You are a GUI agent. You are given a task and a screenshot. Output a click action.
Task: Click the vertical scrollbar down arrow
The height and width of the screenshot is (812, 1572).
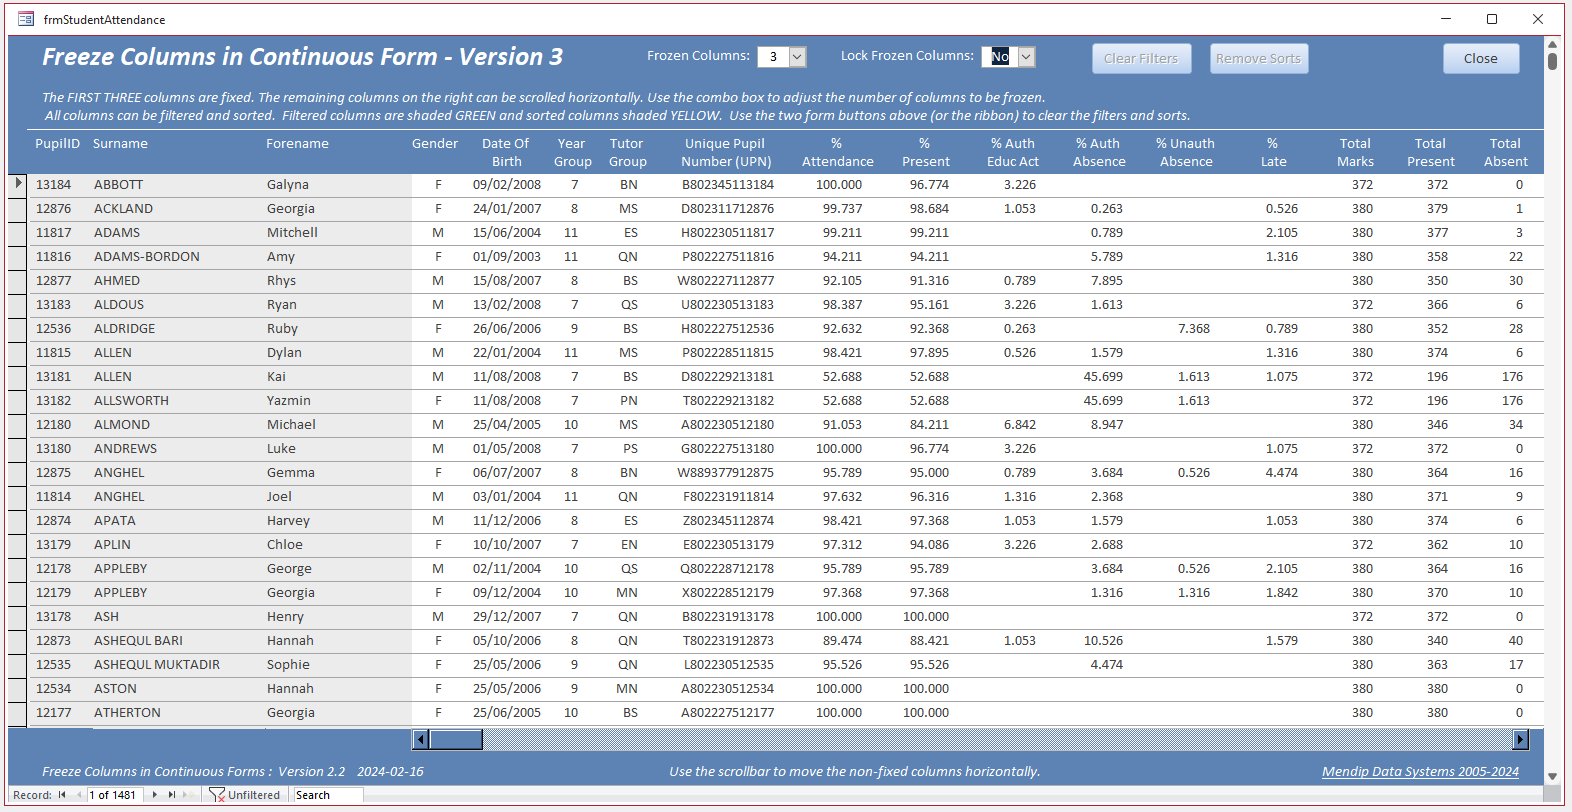pyautogui.click(x=1552, y=776)
